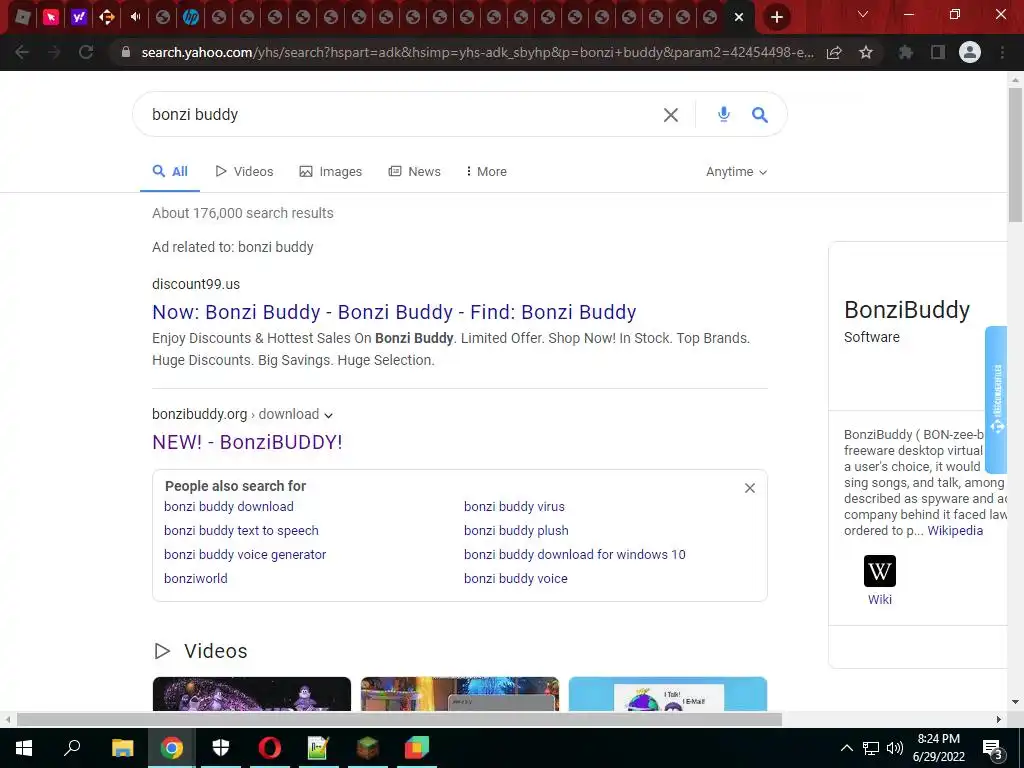
Task: Open Chrome extensions puzzle icon
Action: click(906, 52)
